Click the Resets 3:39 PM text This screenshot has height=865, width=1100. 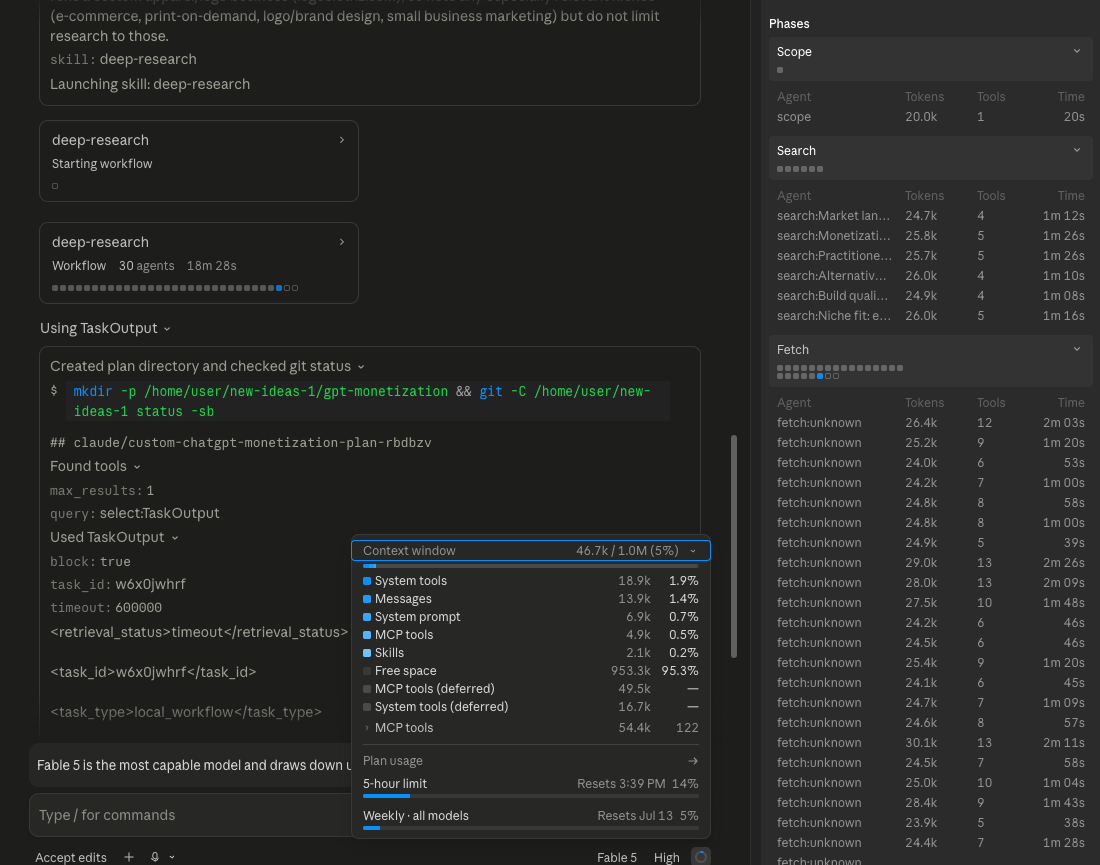click(621, 784)
